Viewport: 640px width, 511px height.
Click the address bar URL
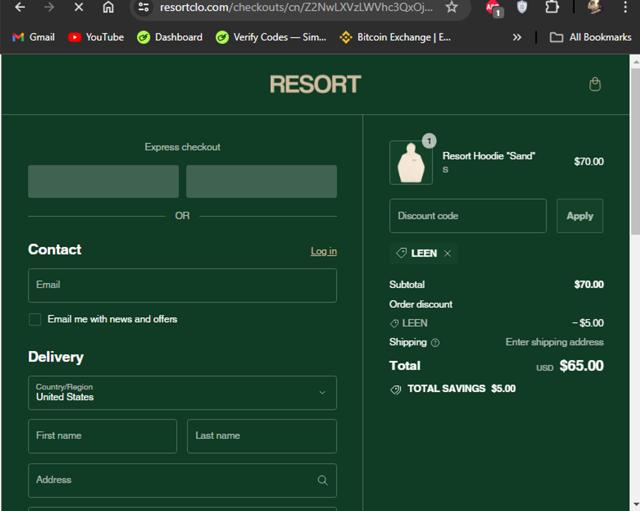coord(296,7)
